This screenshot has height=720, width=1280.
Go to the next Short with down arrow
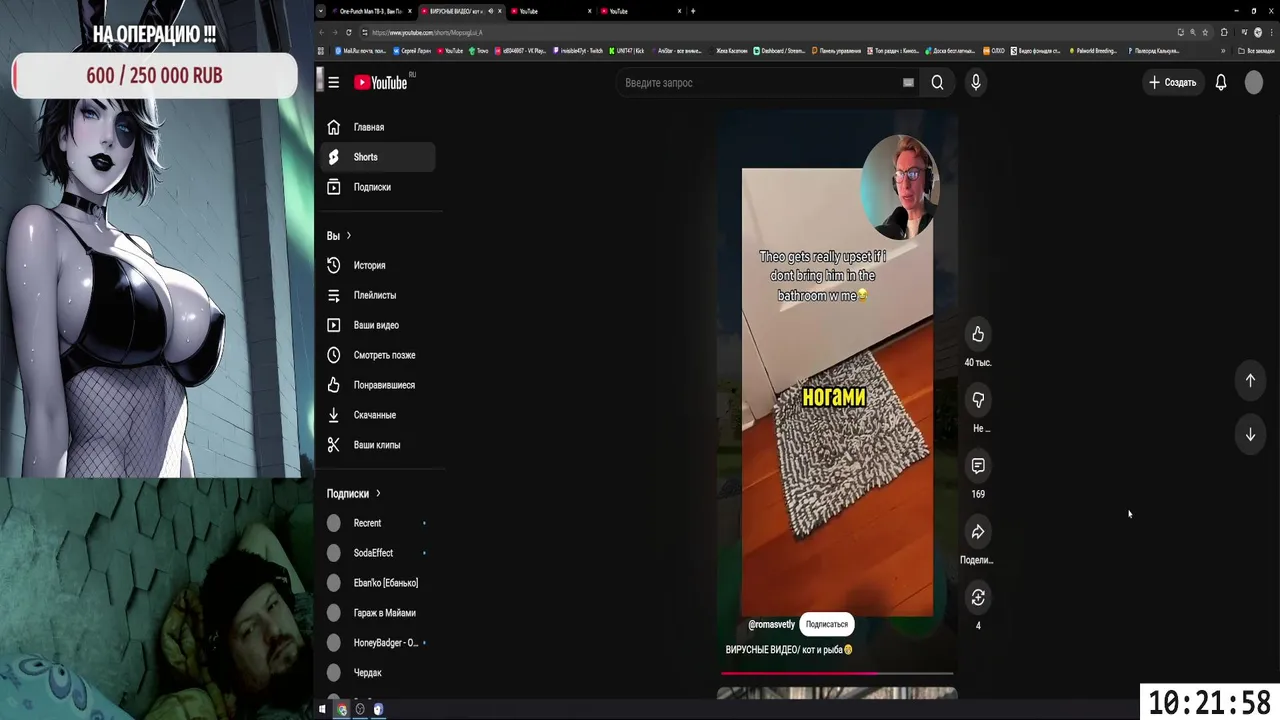[x=1250, y=435]
